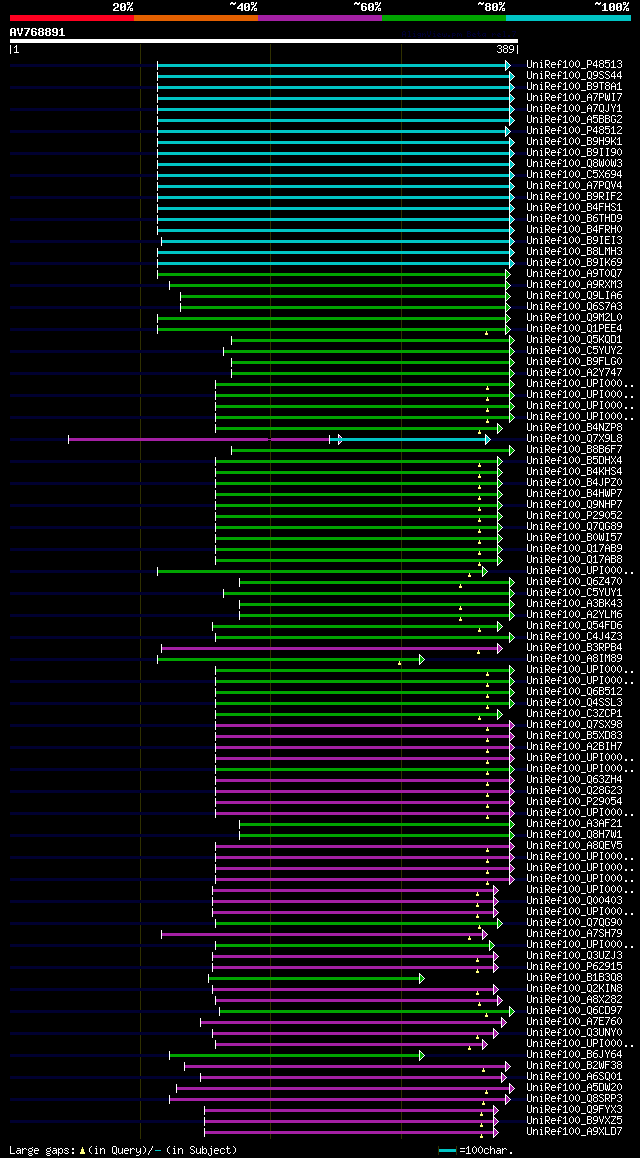Image resolution: width=640 pixels, height=1158 pixels.
Task: Select the UniRef100_Q54FD6 label
Action: 574,626
